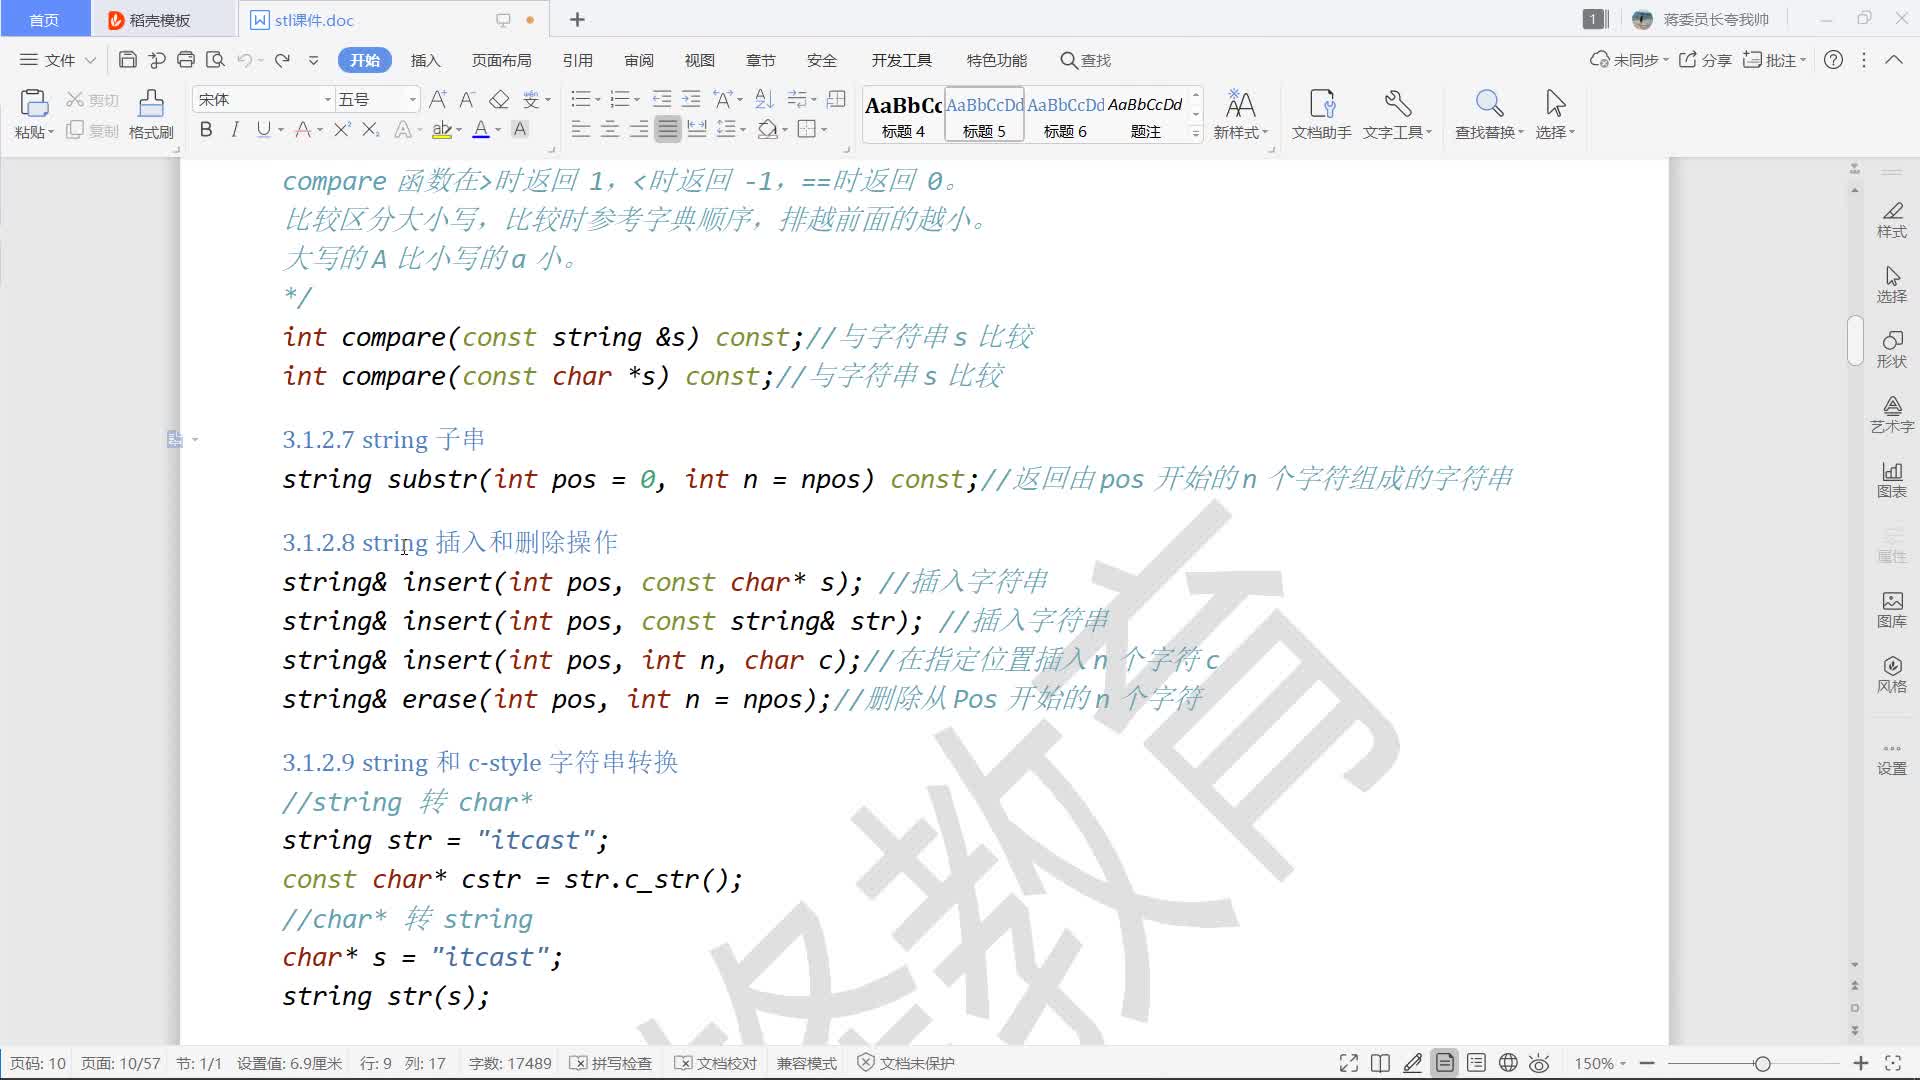Screen dimensions: 1920x1080
Task: Toggle Italic formatting
Action: point(235,129)
